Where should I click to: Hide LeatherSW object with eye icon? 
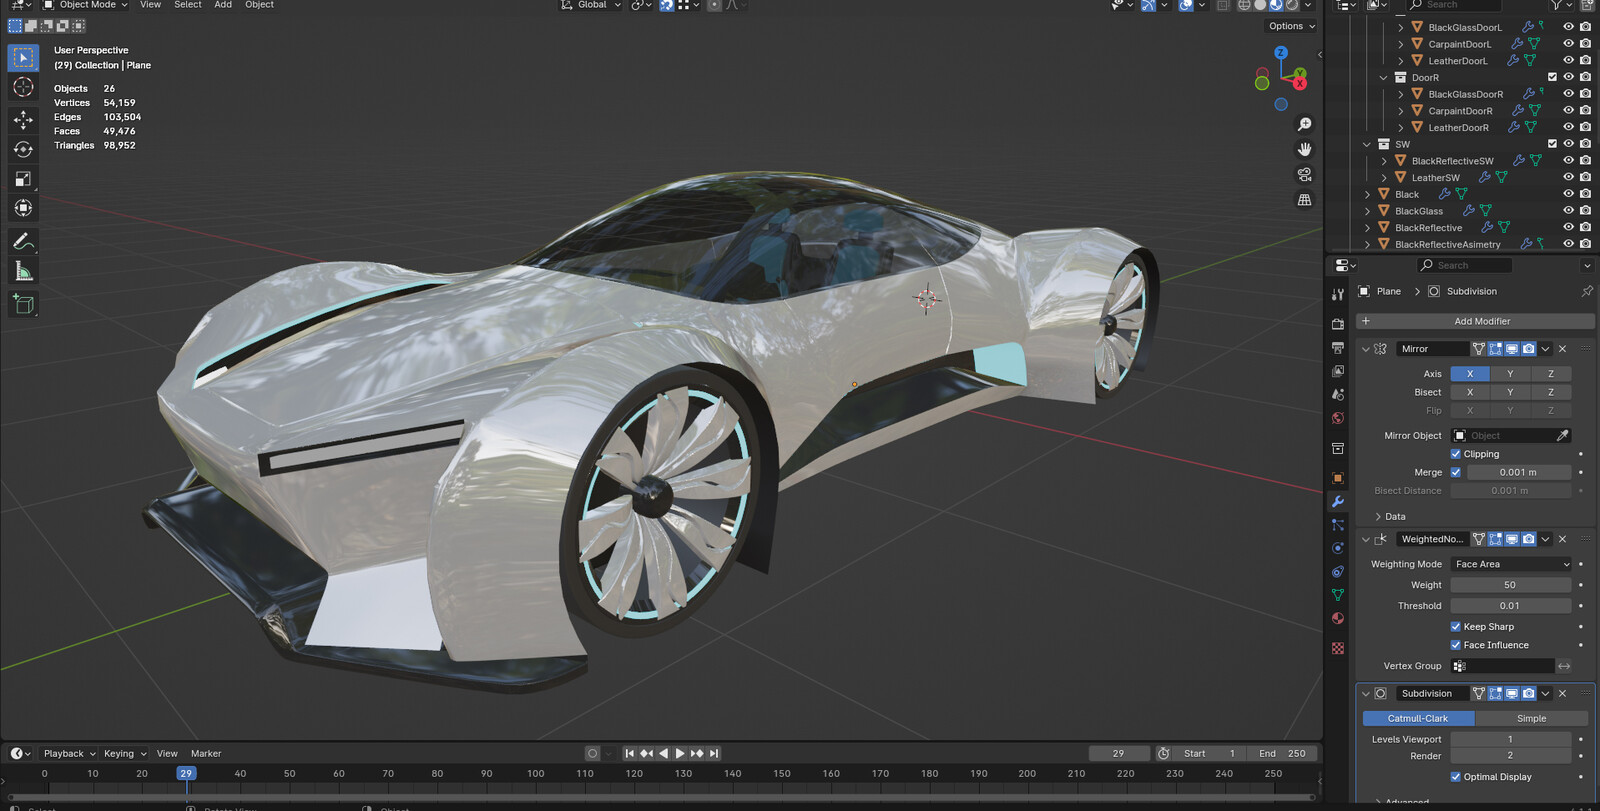click(1568, 177)
